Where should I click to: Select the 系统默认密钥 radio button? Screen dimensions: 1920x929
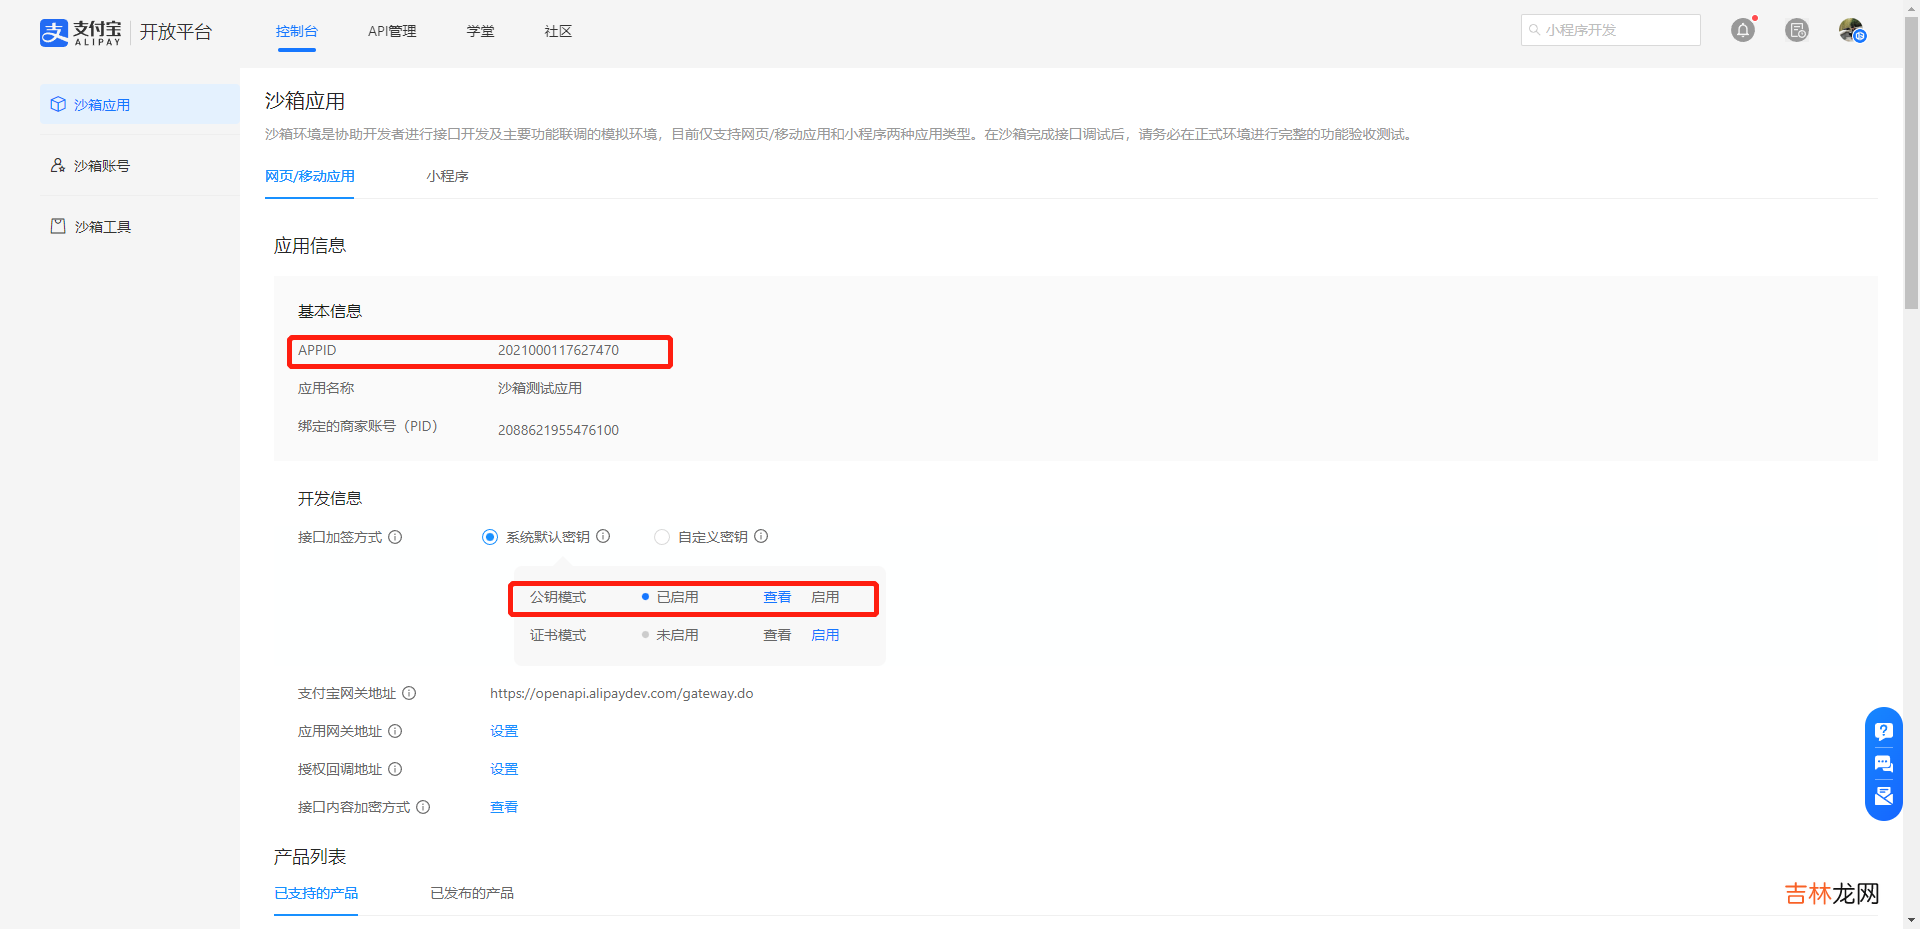(x=490, y=537)
